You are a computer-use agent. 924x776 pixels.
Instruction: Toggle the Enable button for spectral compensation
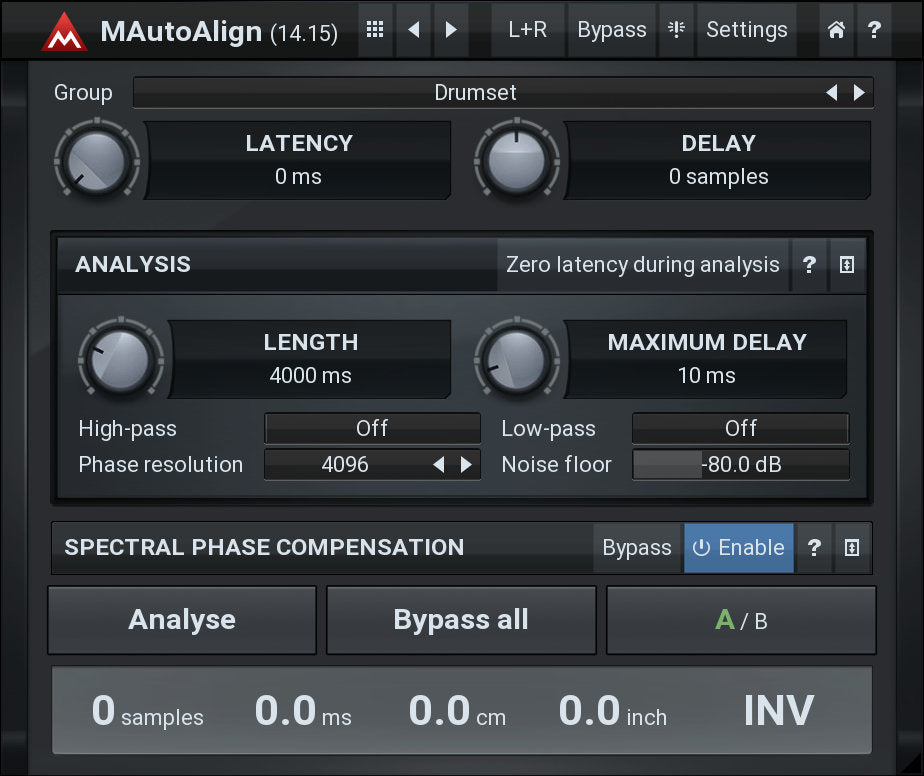click(x=738, y=548)
